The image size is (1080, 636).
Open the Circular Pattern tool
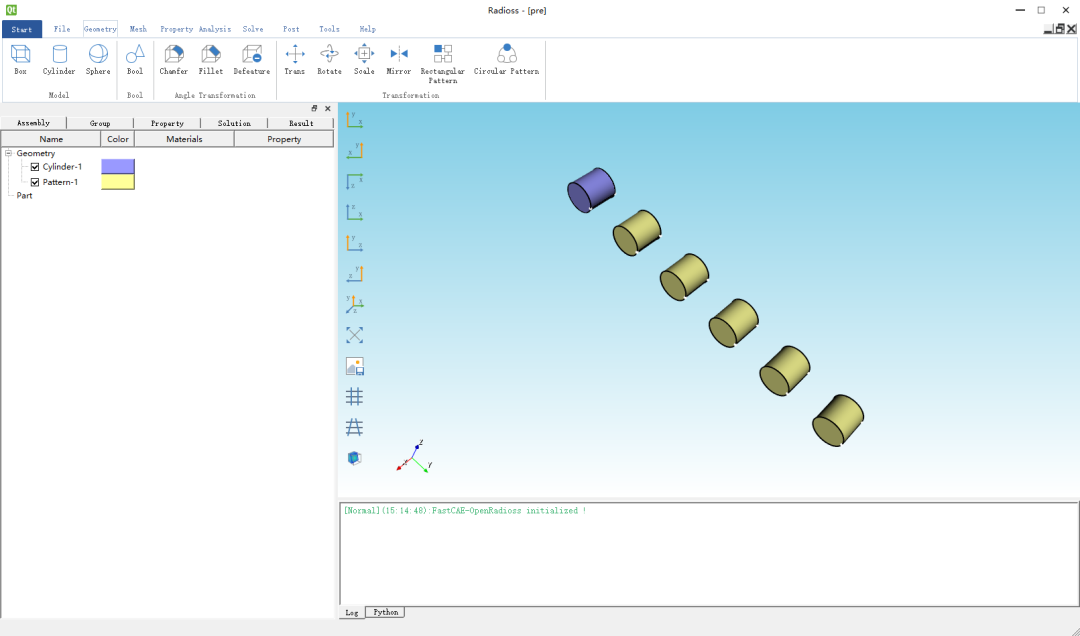(x=506, y=59)
